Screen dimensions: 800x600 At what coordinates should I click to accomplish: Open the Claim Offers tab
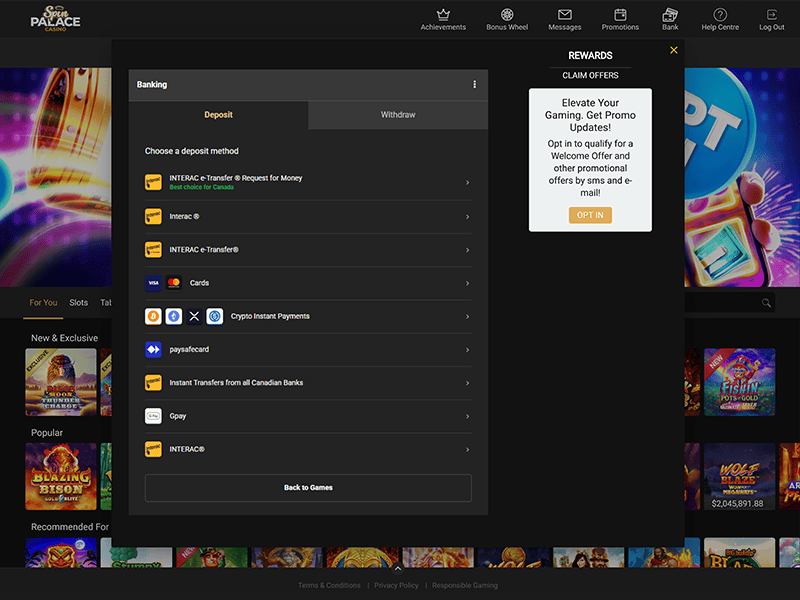[590, 76]
